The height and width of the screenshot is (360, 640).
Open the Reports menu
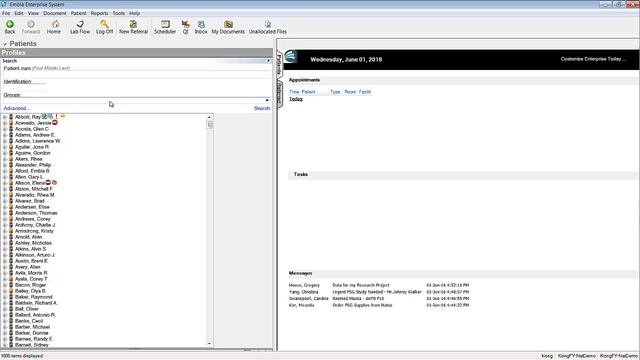point(99,13)
